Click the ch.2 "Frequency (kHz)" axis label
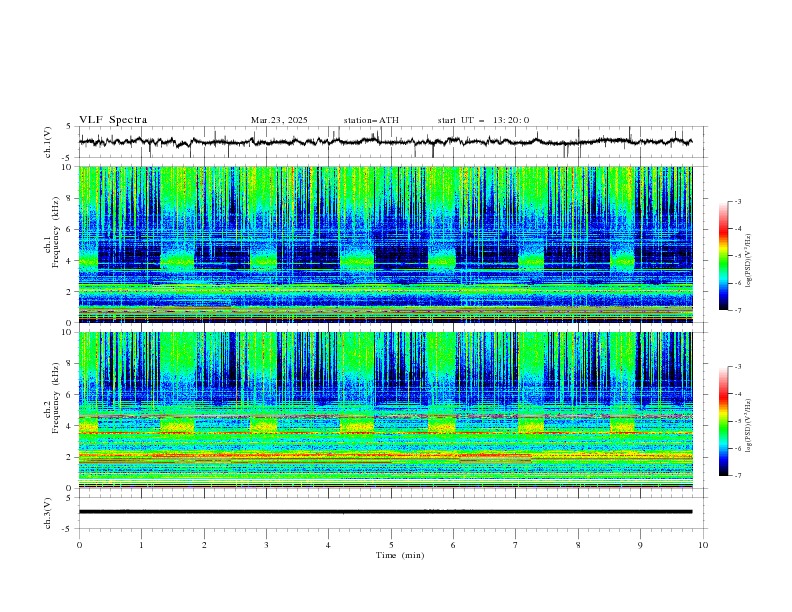 click(56, 397)
